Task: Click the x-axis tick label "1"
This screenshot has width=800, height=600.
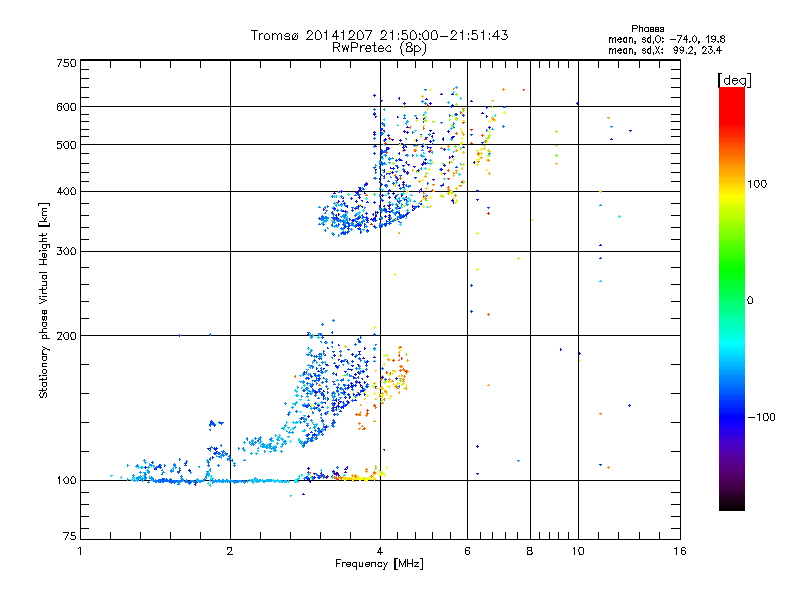Action: point(80,551)
